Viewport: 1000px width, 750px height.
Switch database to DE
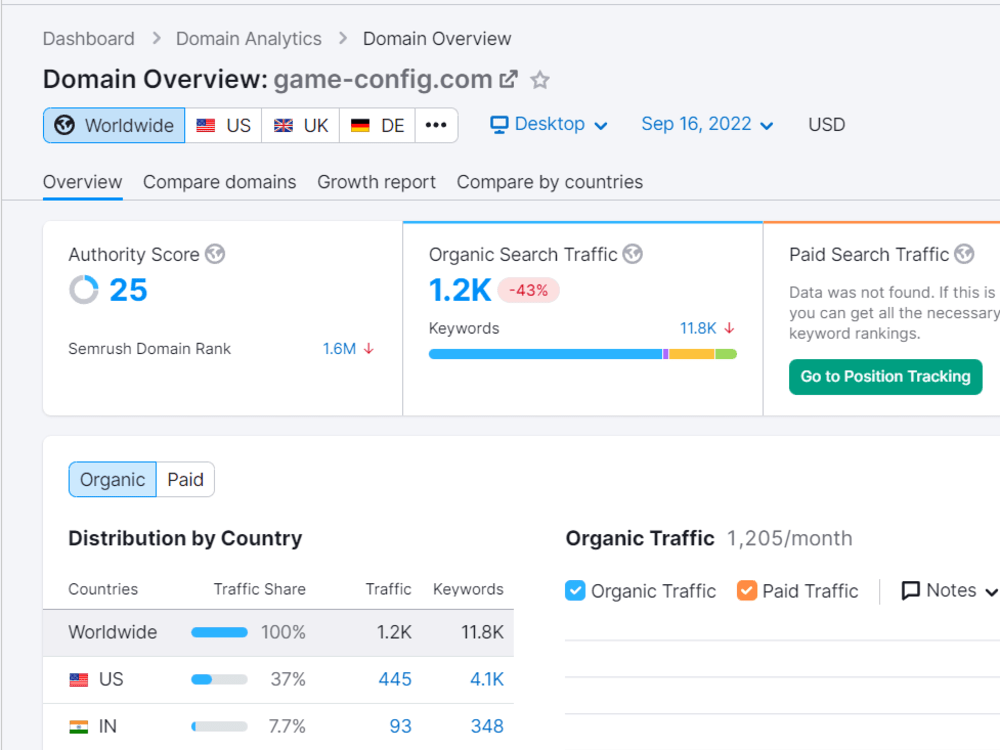click(x=378, y=125)
